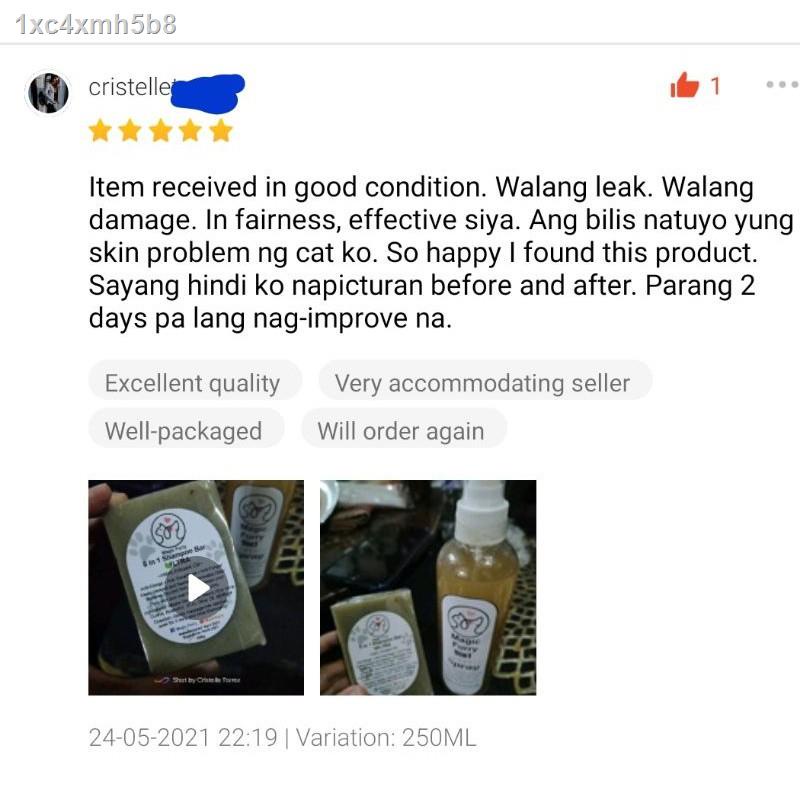Open the three-dots more options menu
Image resolution: width=800 pixels, height=800 pixels.
point(782,85)
